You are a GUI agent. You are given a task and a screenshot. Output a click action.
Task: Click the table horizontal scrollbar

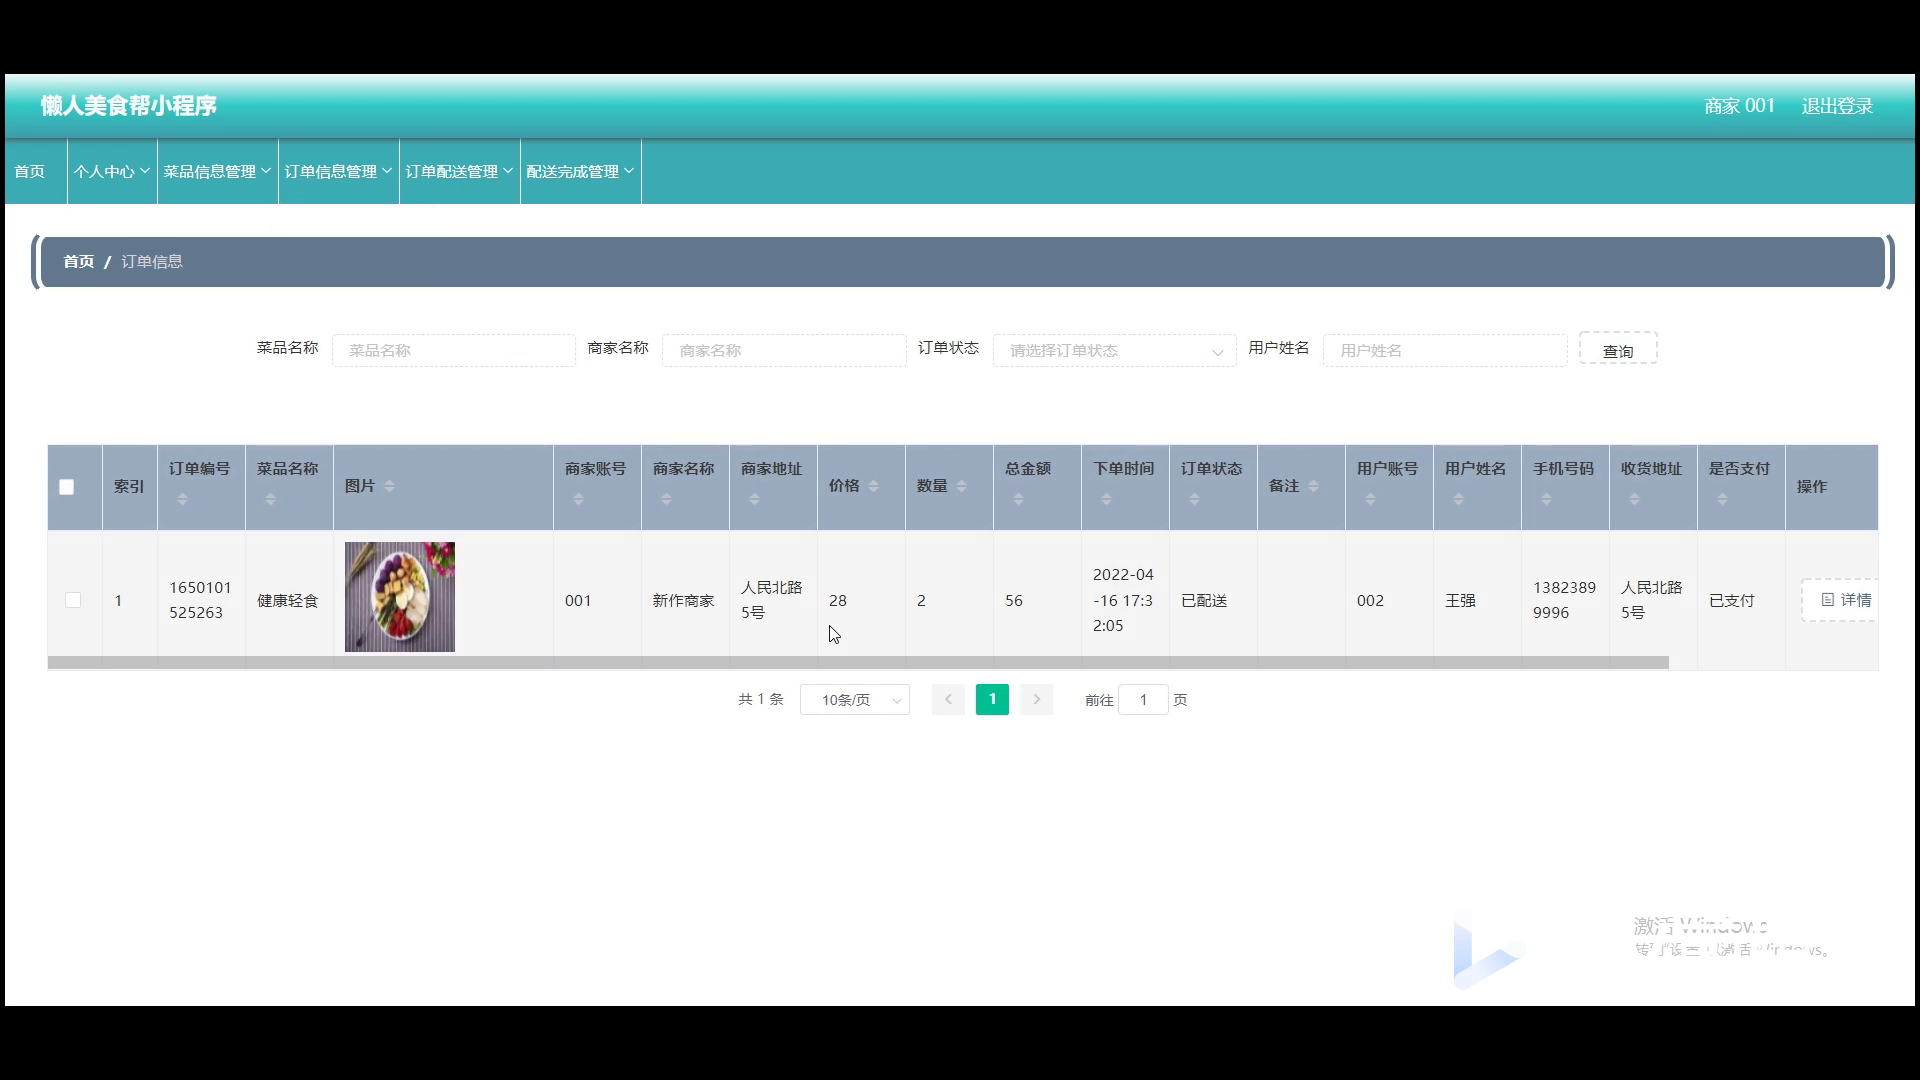tap(858, 663)
